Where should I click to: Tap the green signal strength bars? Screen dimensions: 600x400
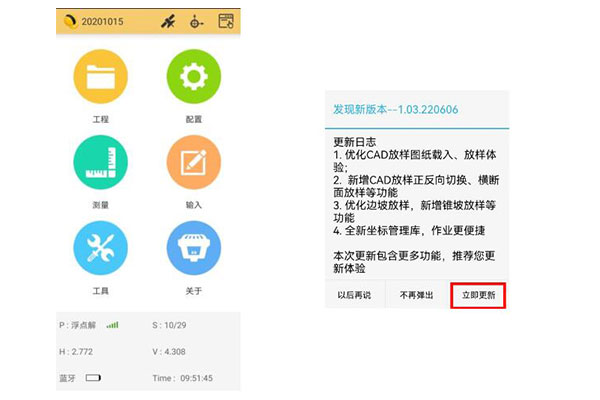coord(112,324)
